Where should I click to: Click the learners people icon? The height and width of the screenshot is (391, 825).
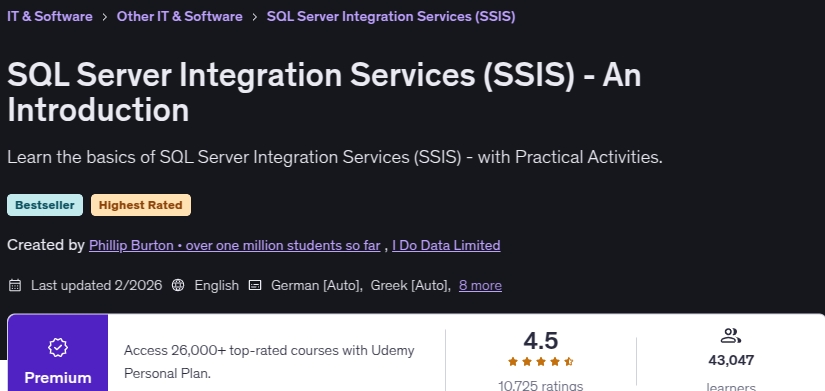point(731,336)
